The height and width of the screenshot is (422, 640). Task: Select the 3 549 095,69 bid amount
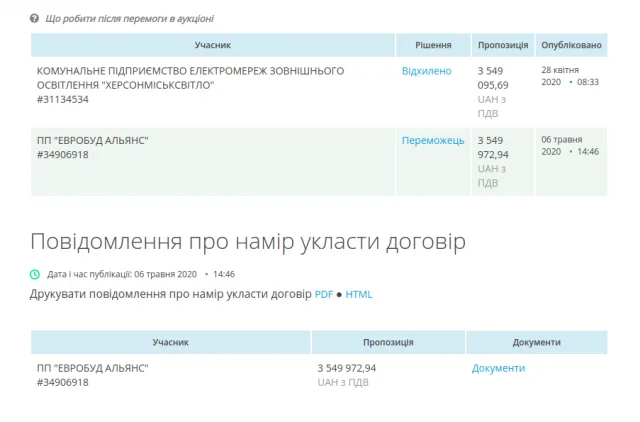[x=493, y=78]
